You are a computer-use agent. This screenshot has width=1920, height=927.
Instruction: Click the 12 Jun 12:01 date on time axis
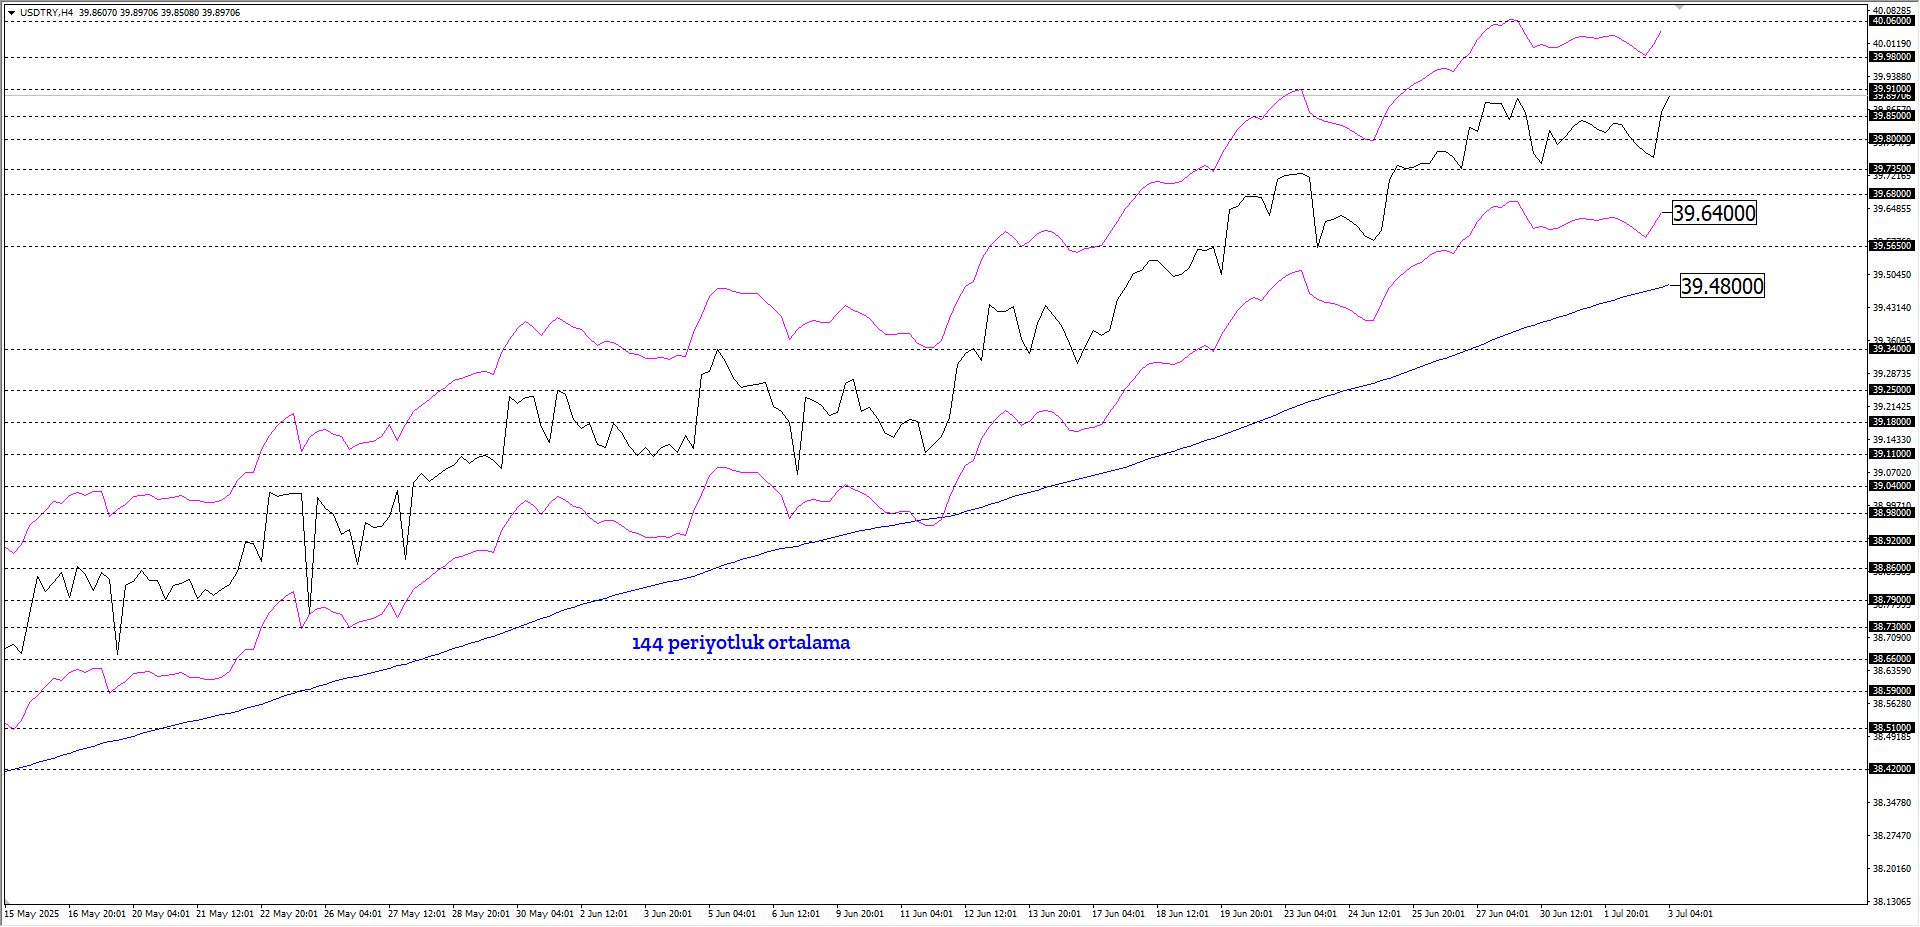pos(990,914)
